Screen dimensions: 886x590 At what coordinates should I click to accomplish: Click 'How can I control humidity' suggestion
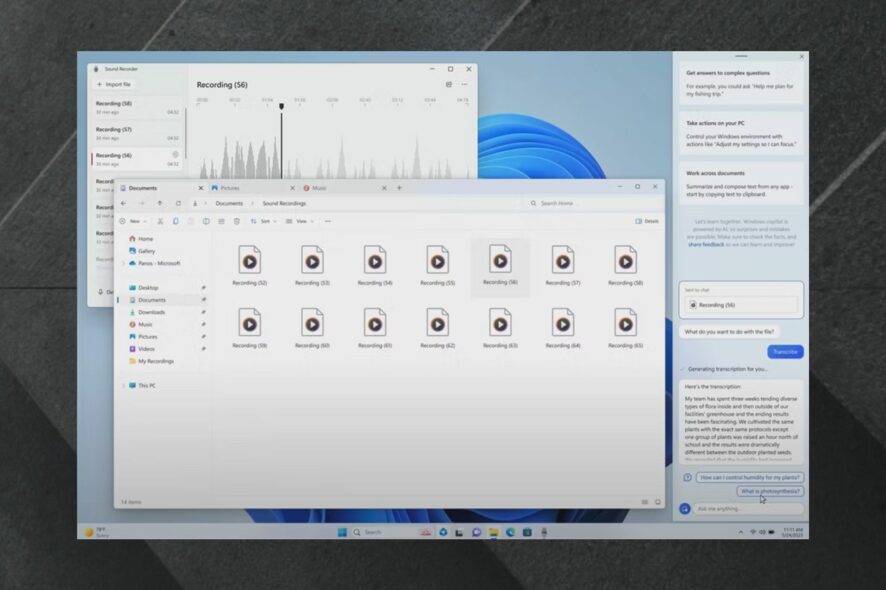(x=750, y=478)
